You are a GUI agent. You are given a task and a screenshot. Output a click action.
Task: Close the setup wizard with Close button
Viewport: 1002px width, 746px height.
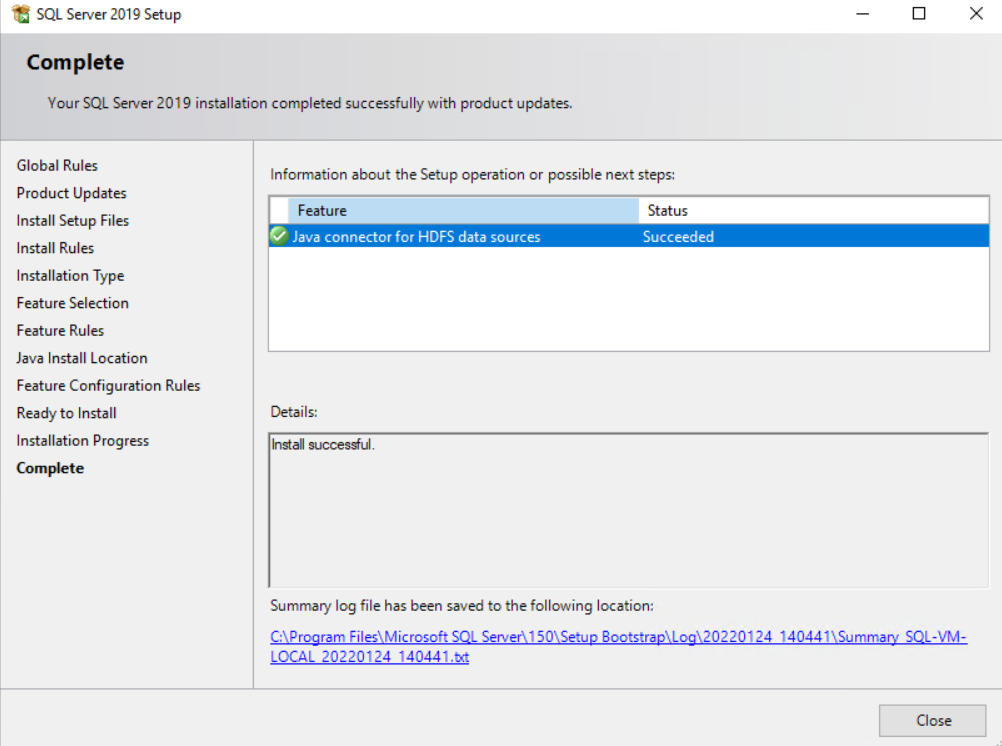click(932, 720)
